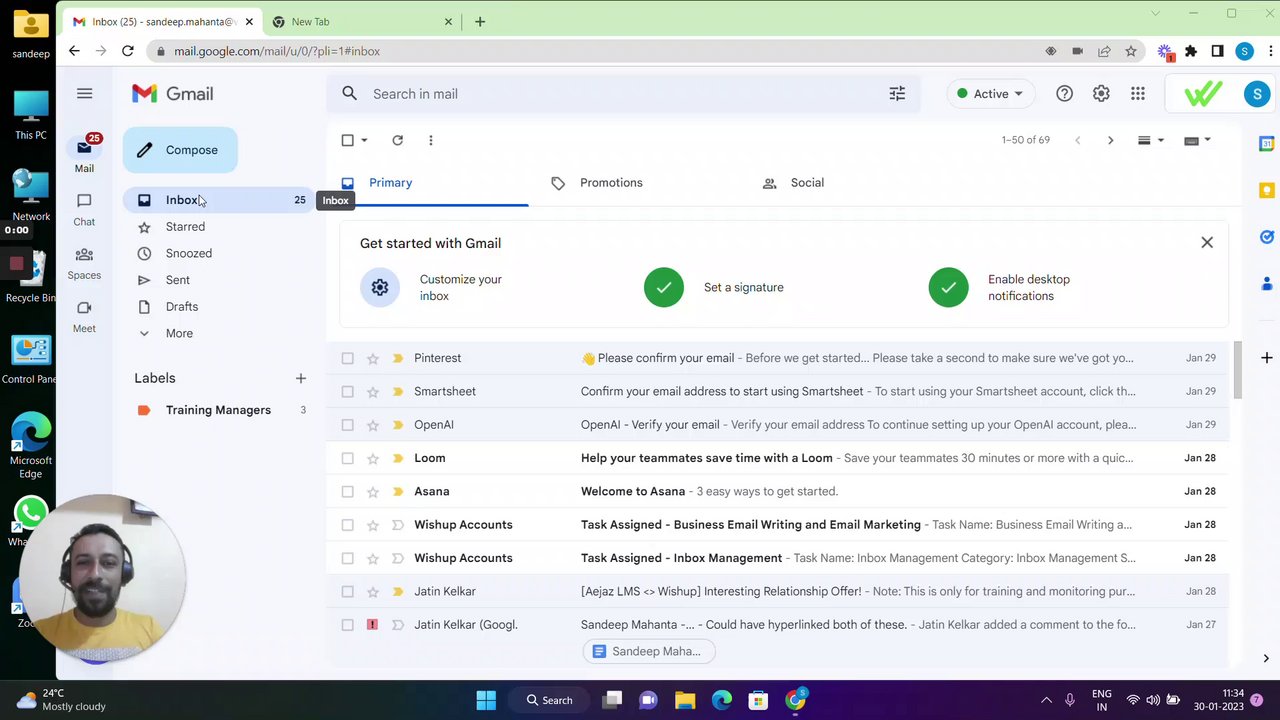Toggle importance marker on Asana email
The image size is (1280, 720).
397,492
